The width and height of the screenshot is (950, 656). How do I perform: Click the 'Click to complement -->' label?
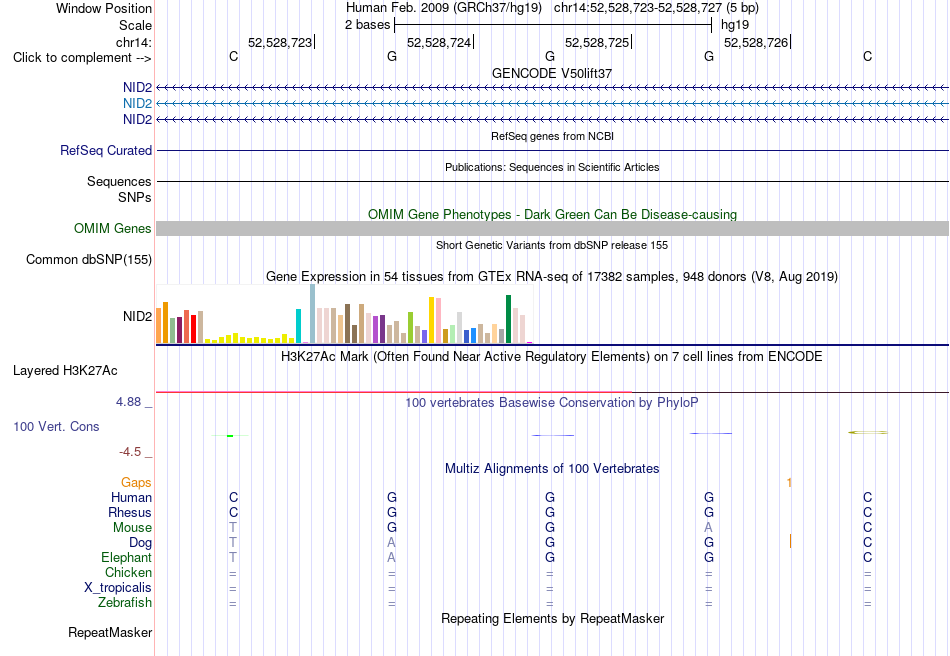(x=82, y=58)
